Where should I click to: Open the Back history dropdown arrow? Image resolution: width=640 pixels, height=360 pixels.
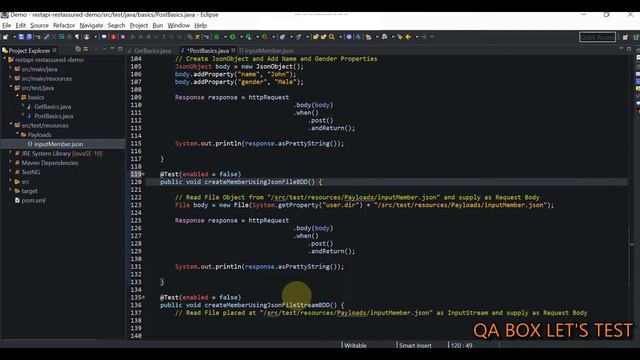click(x=417, y=37)
